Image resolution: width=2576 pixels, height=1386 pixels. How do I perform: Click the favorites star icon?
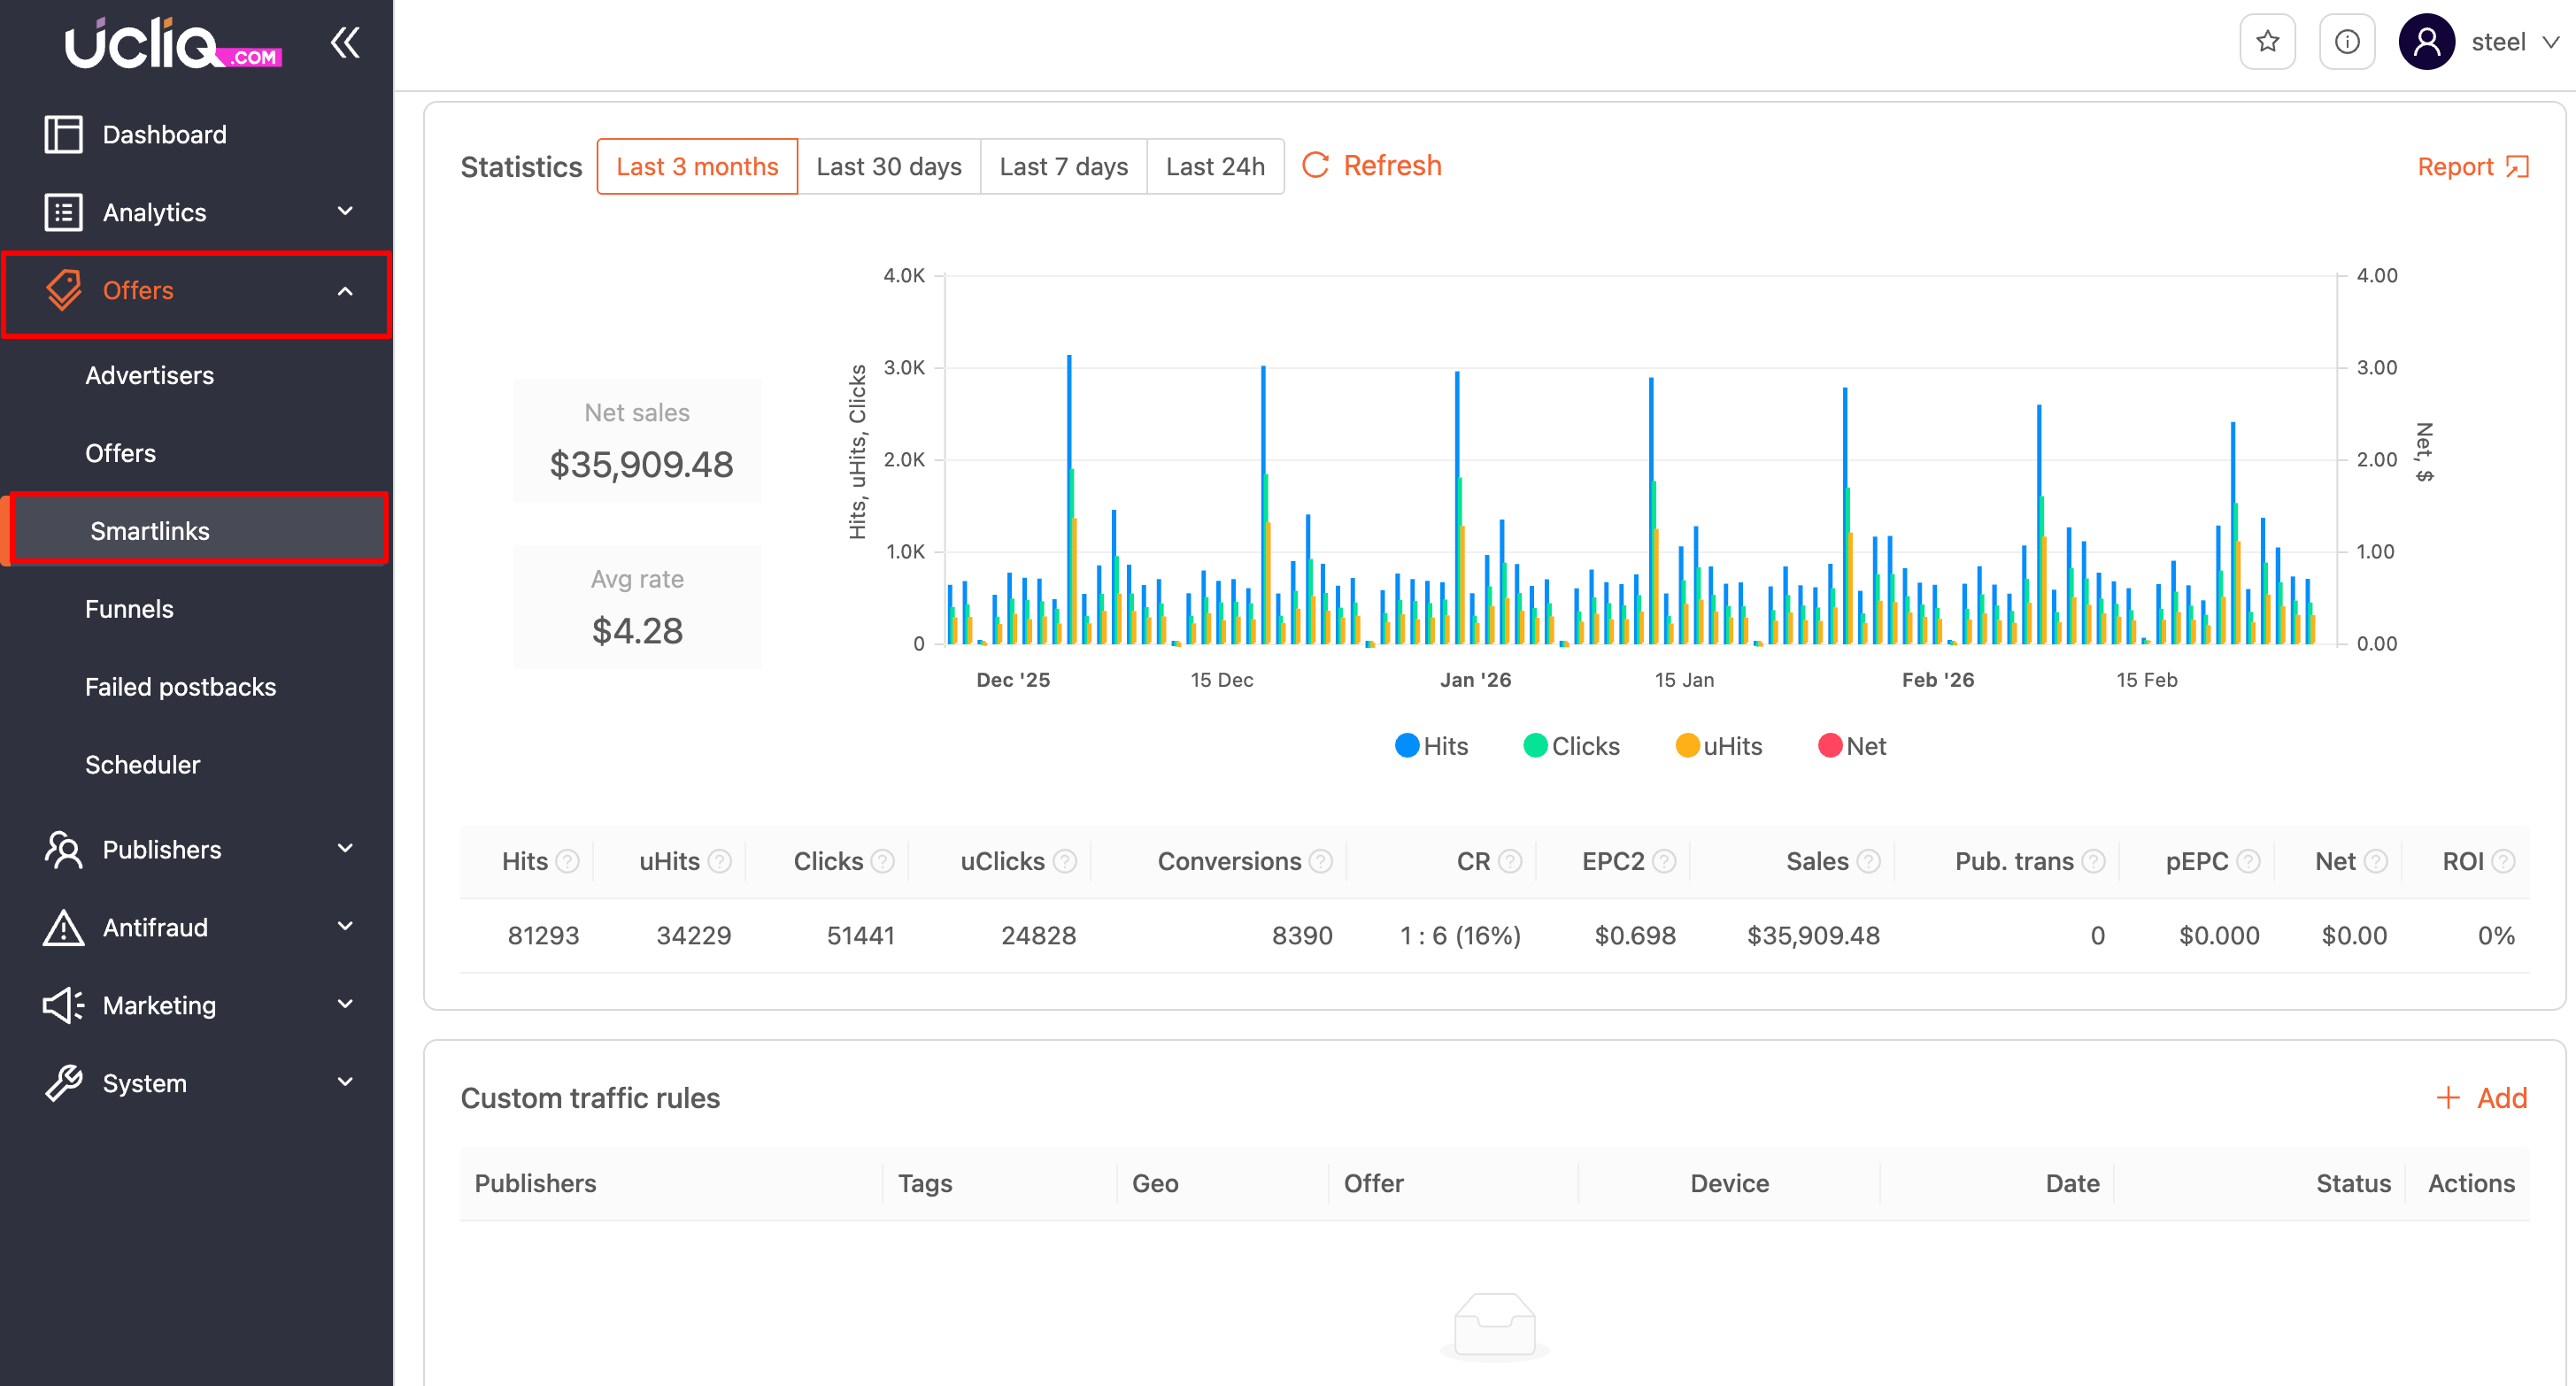(x=2267, y=42)
